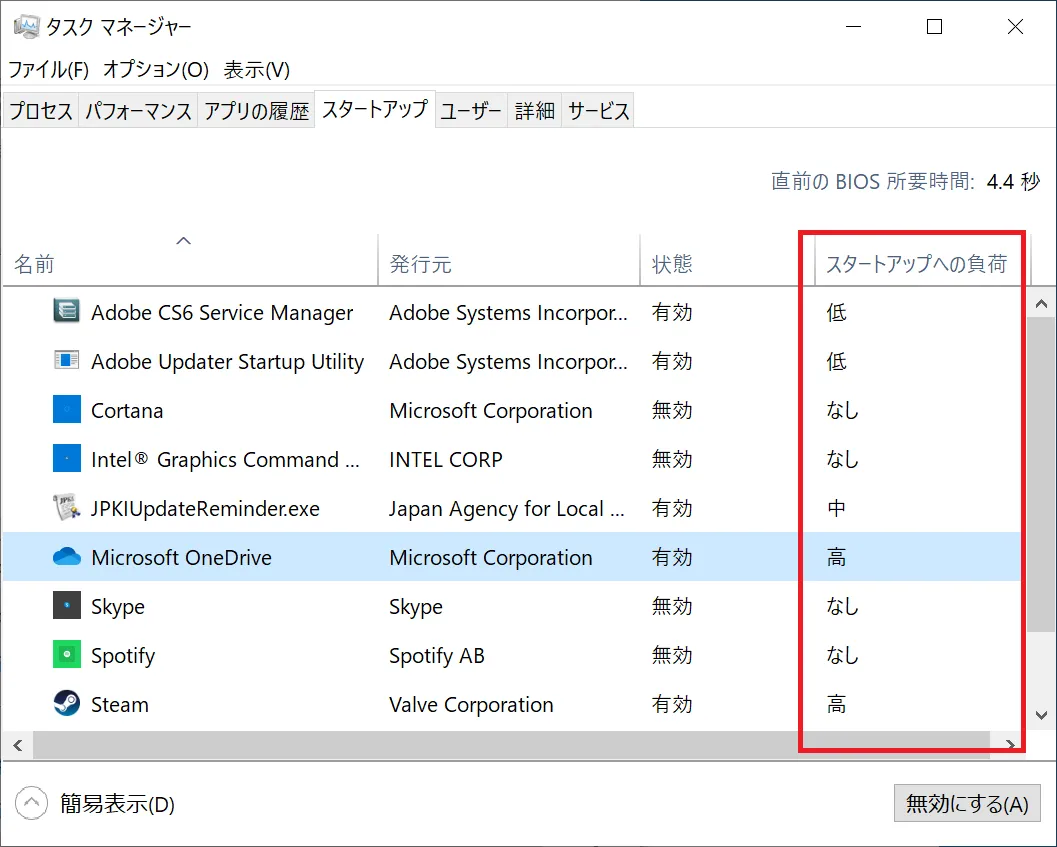Click the horizontal scrollbar left arrow
The height and width of the screenshot is (847, 1057).
click(18, 745)
